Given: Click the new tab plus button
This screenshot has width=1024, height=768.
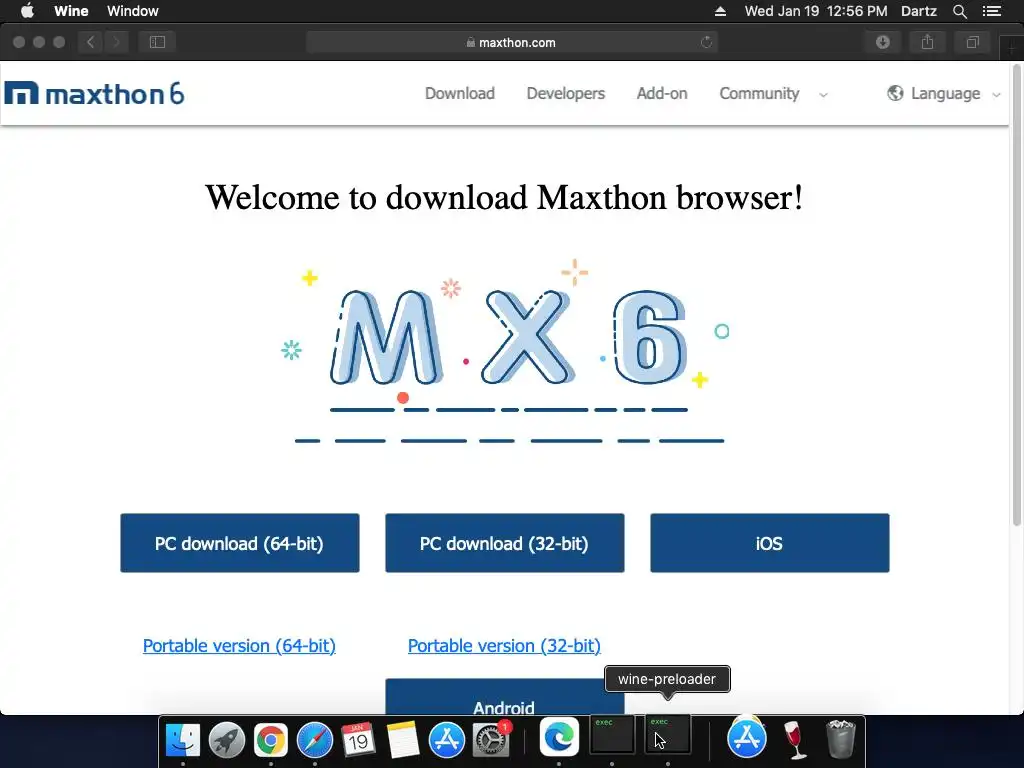Looking at the screenshot, I should pos(1012,50).
